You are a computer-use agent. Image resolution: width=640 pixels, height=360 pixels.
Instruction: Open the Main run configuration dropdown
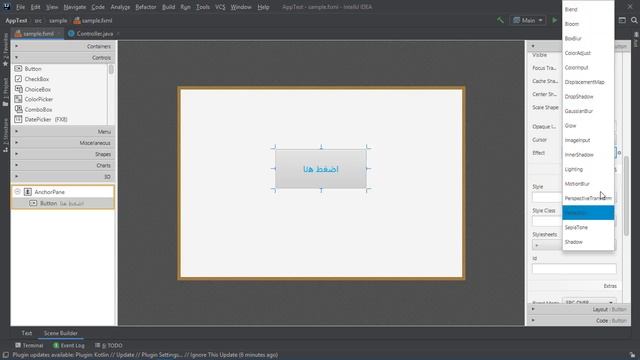coord(528,20)
